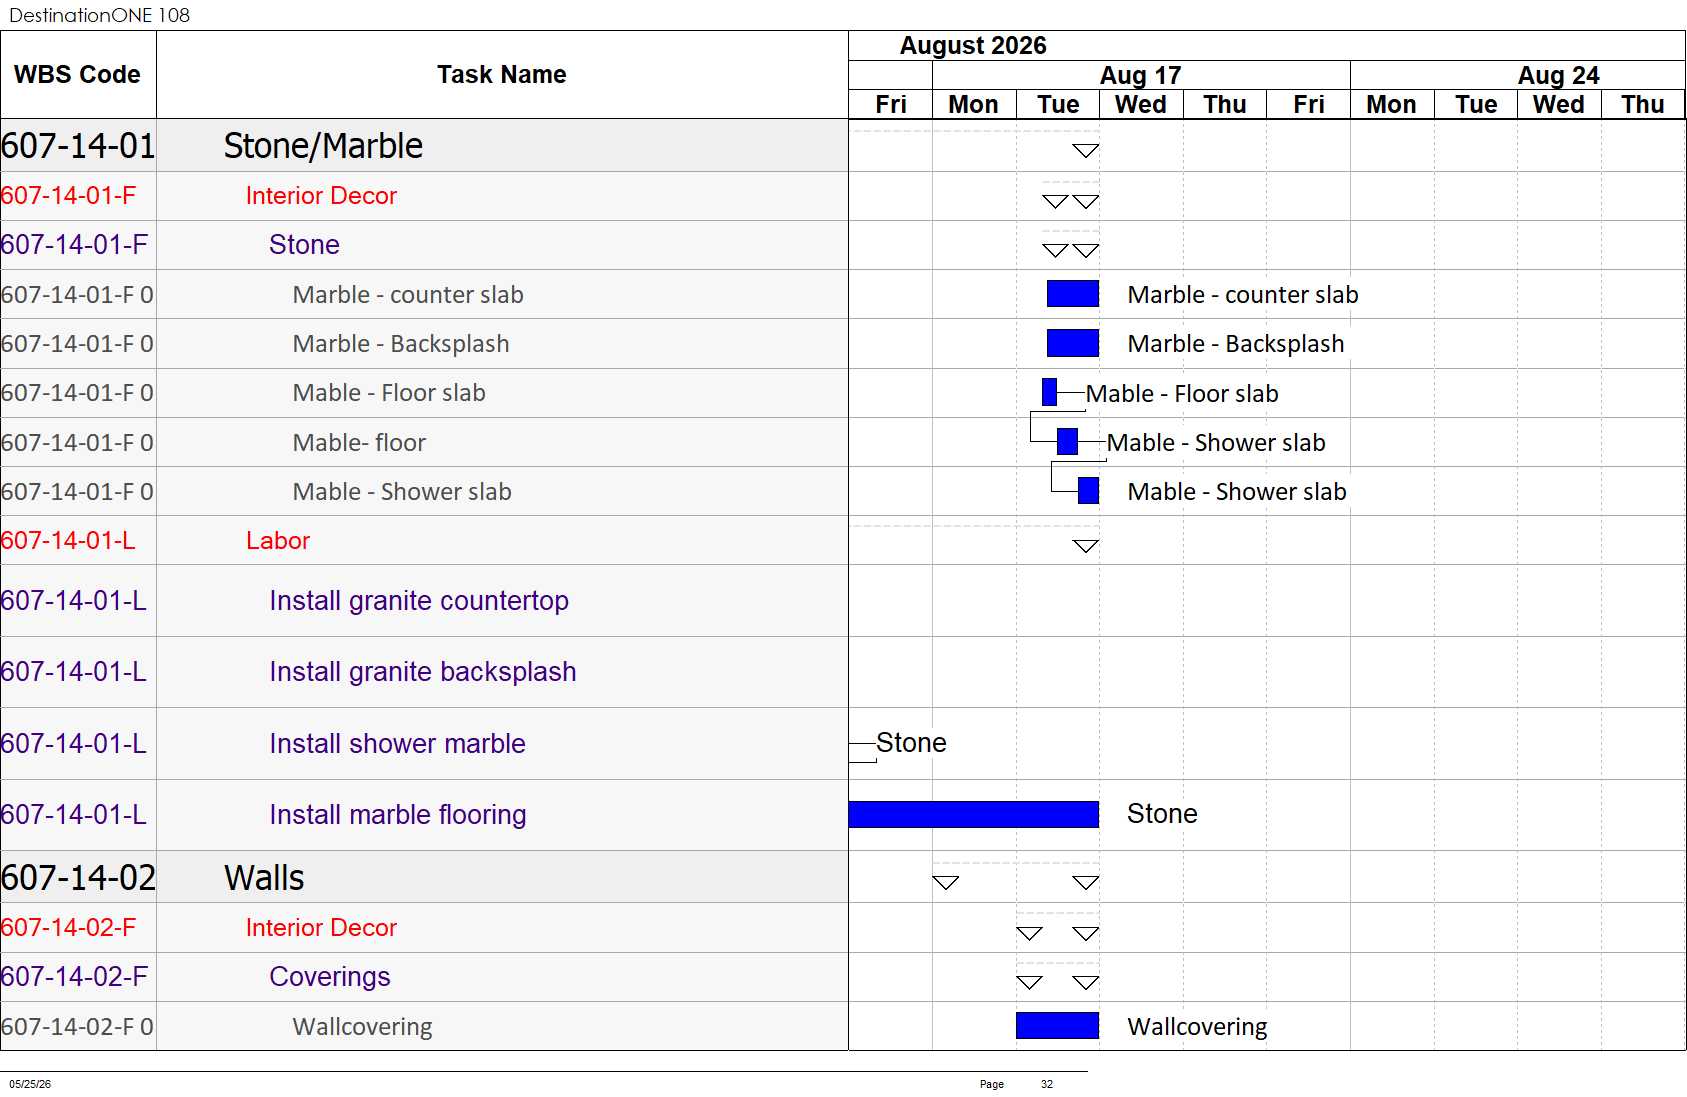The image size is (1687, 1097).
Task: Select the Coverings task name
Action: click(330, 977)
